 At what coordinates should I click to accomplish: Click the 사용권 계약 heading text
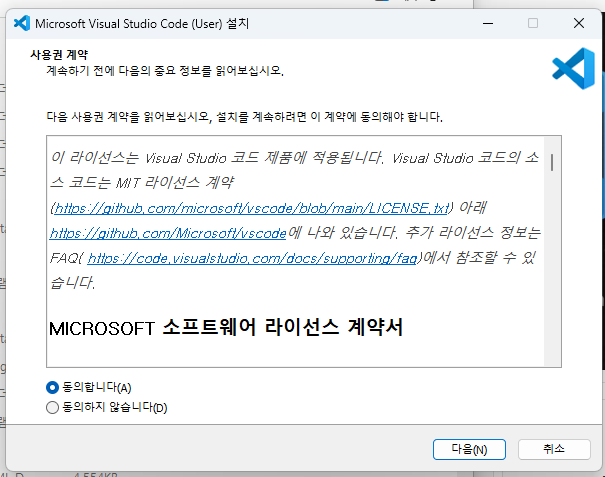[x=59, y=54]
